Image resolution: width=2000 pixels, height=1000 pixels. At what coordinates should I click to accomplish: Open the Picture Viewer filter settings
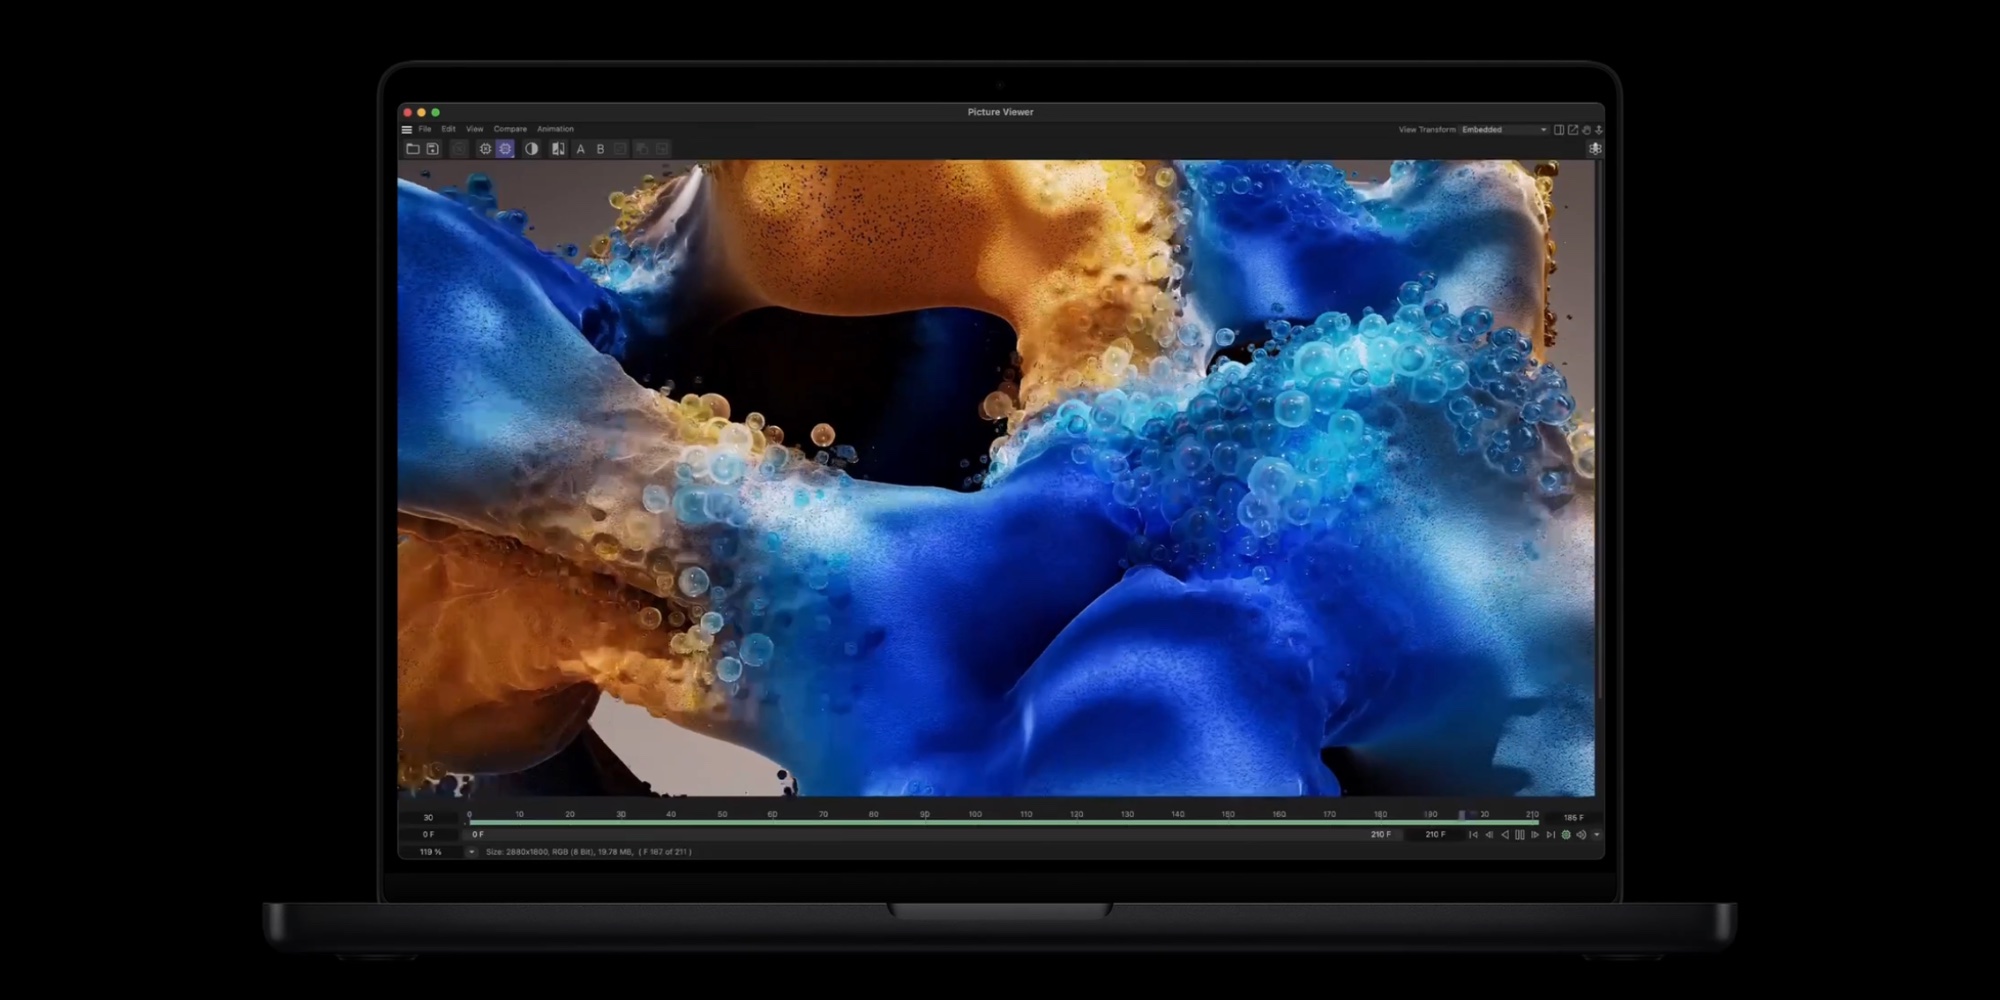485,148
